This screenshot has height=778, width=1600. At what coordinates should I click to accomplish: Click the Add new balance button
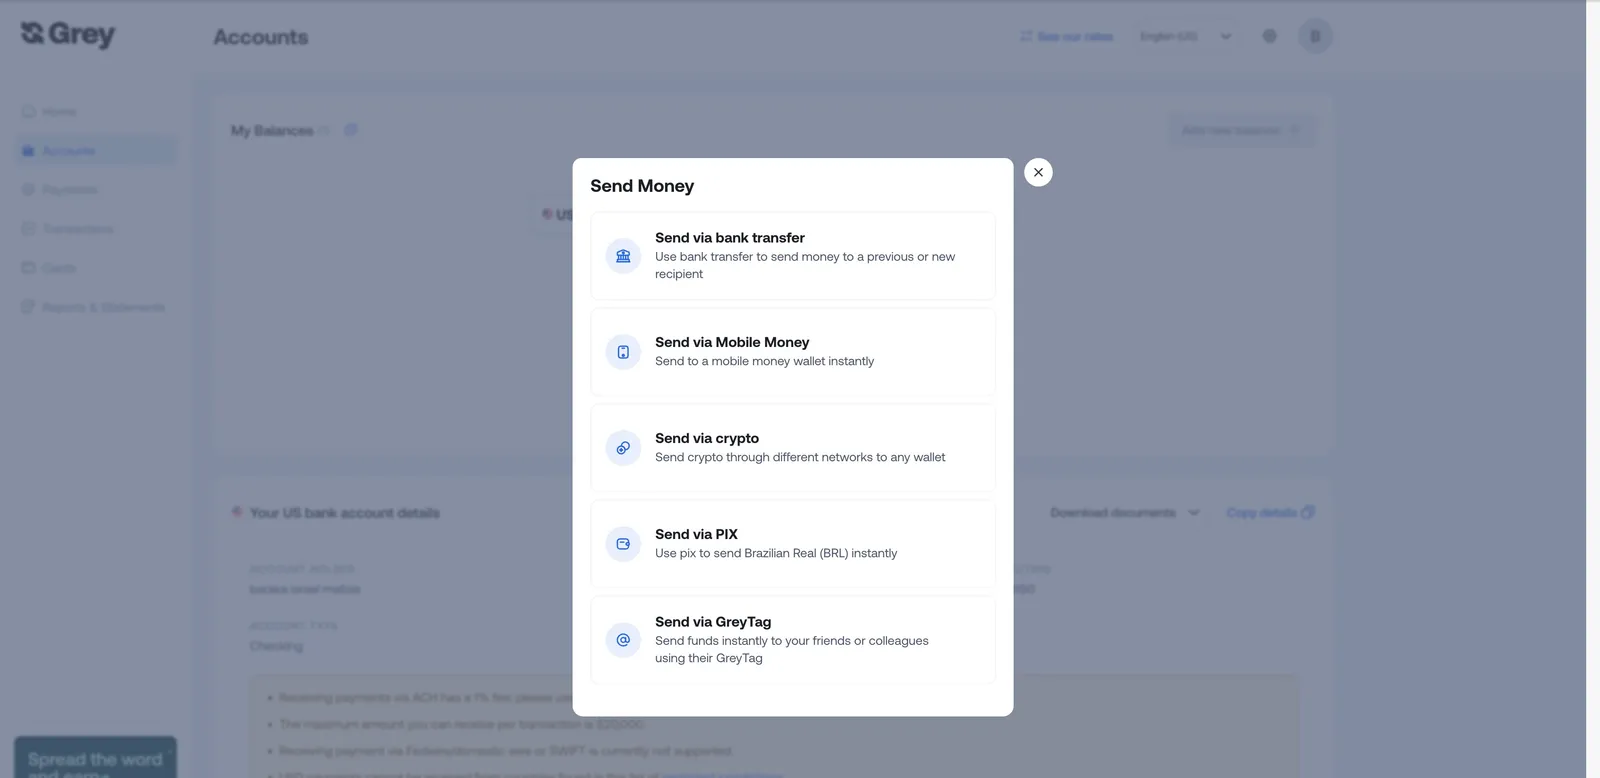[x=1241, y=130]
